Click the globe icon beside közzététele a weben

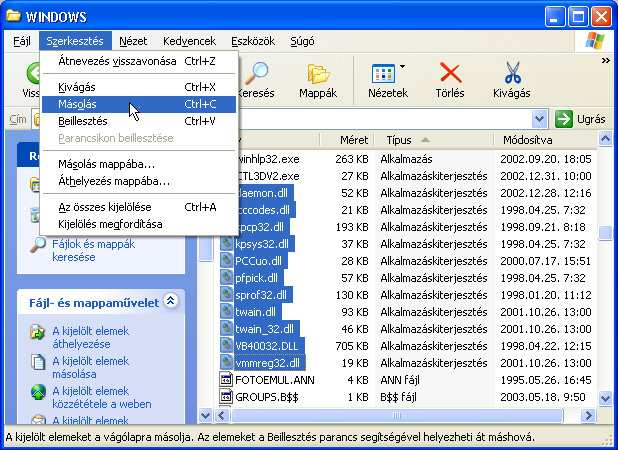click(x=38, y=392)
